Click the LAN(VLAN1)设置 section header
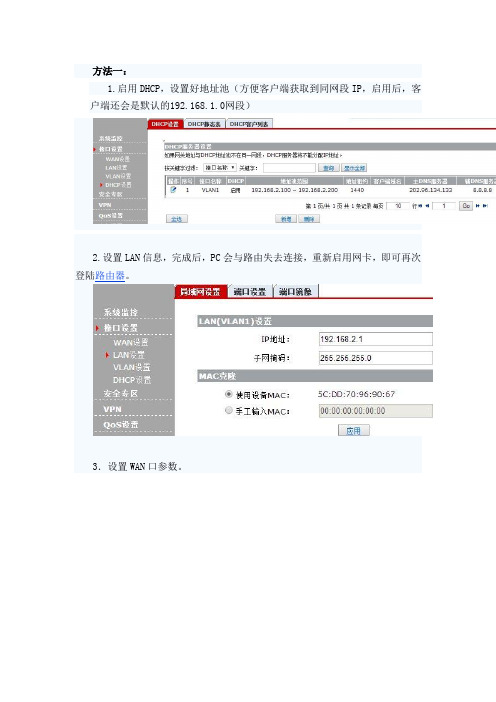 (315, 321)
